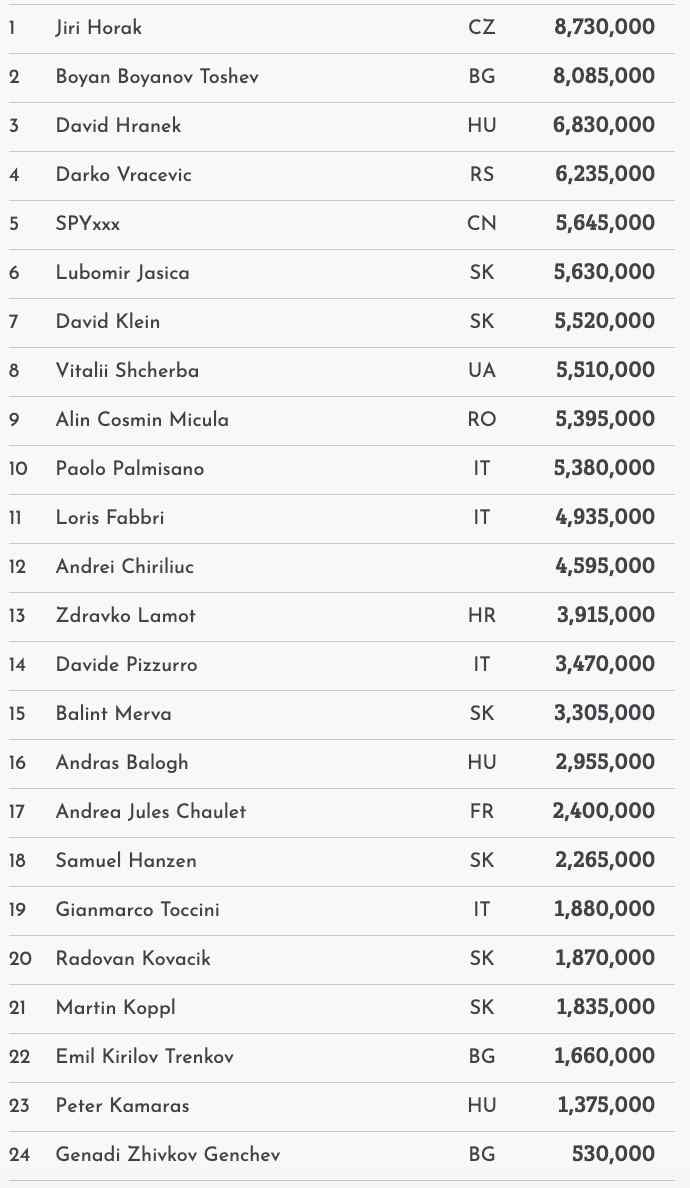Click player name Jiri Horak
This screenshot has width=690, height=1188.
click(98, 28)
